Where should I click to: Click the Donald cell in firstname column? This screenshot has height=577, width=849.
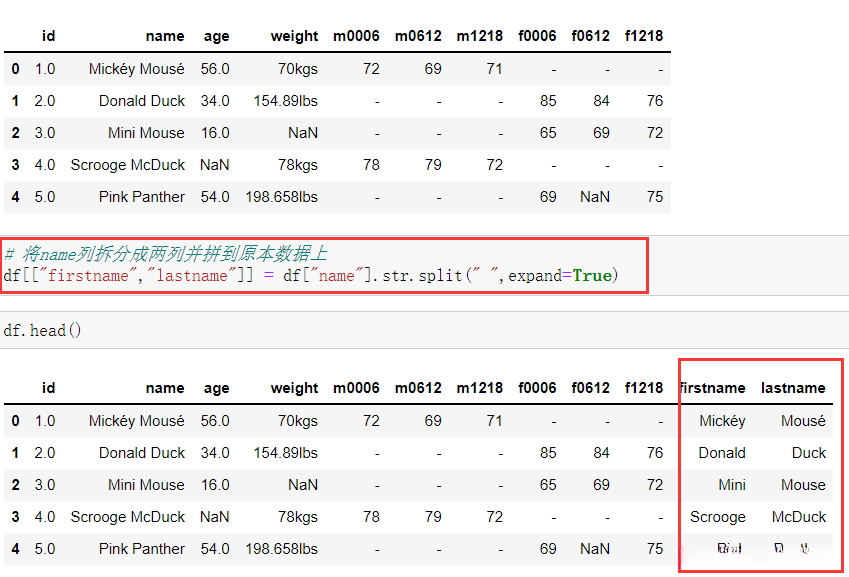point(722,453)
